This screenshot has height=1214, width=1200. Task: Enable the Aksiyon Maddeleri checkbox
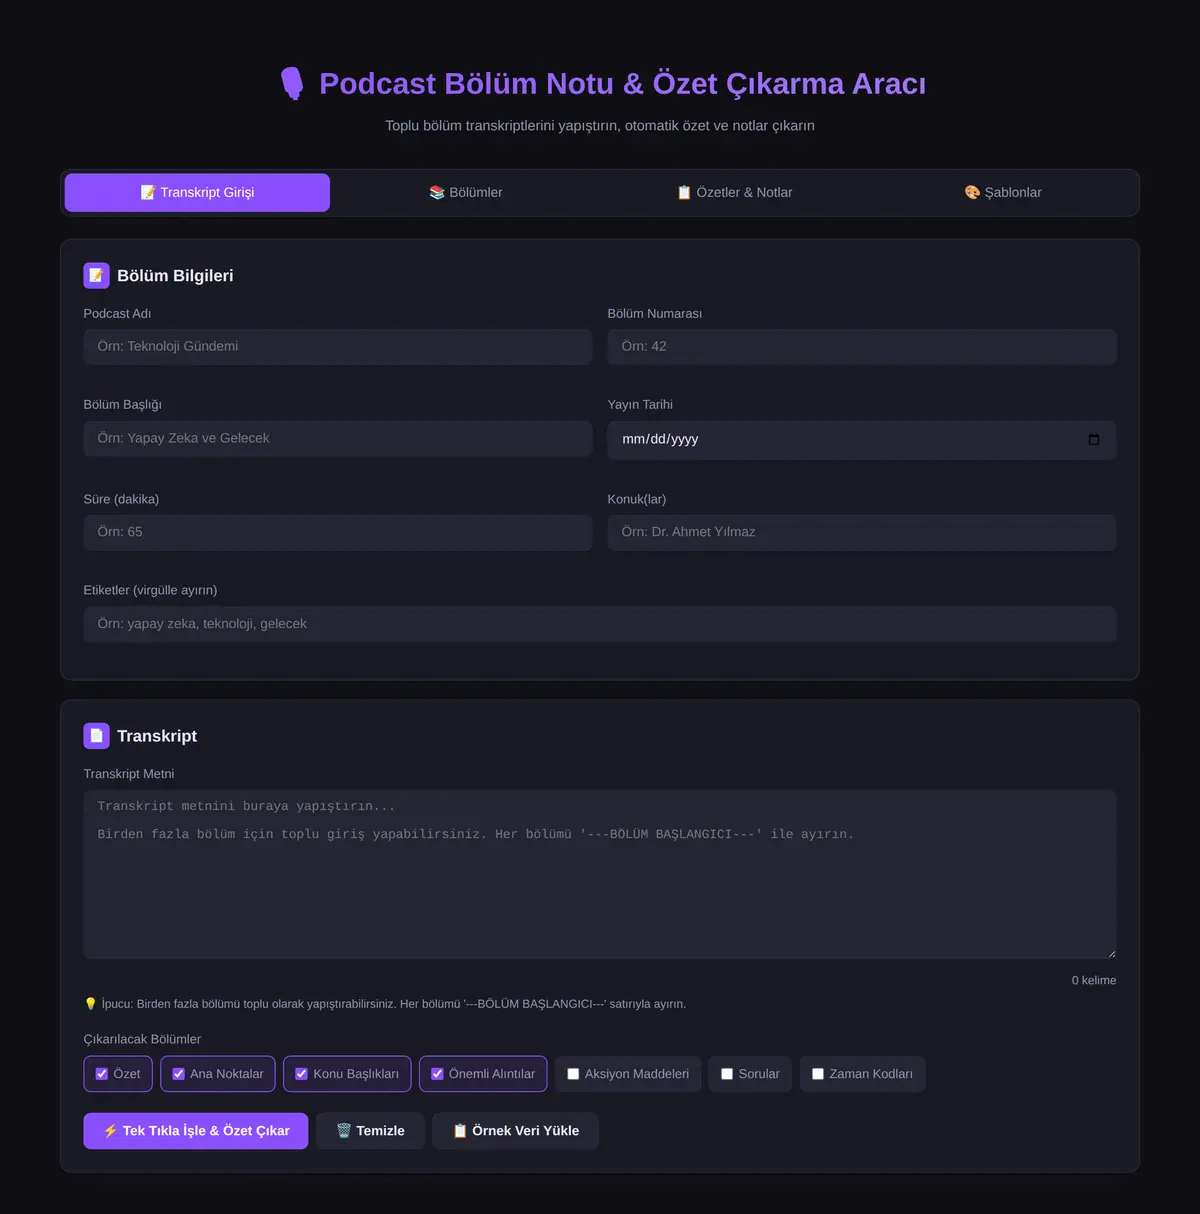pos(573,1074)
